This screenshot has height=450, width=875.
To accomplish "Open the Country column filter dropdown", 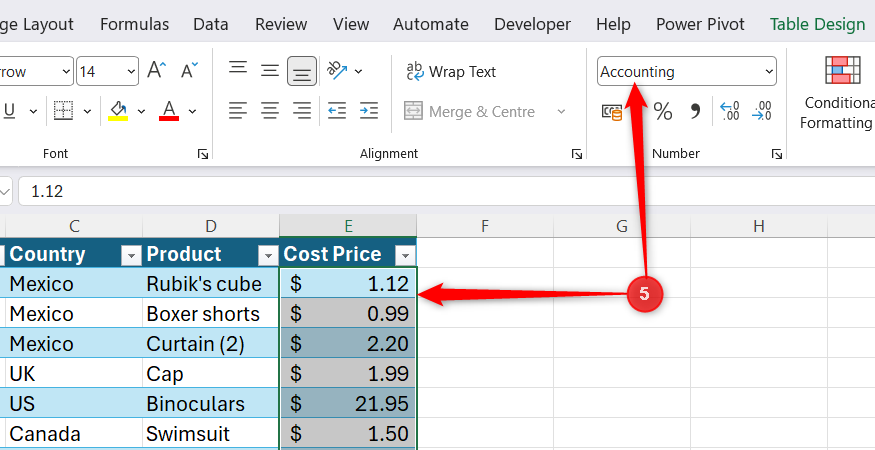I will coord(132,256).
